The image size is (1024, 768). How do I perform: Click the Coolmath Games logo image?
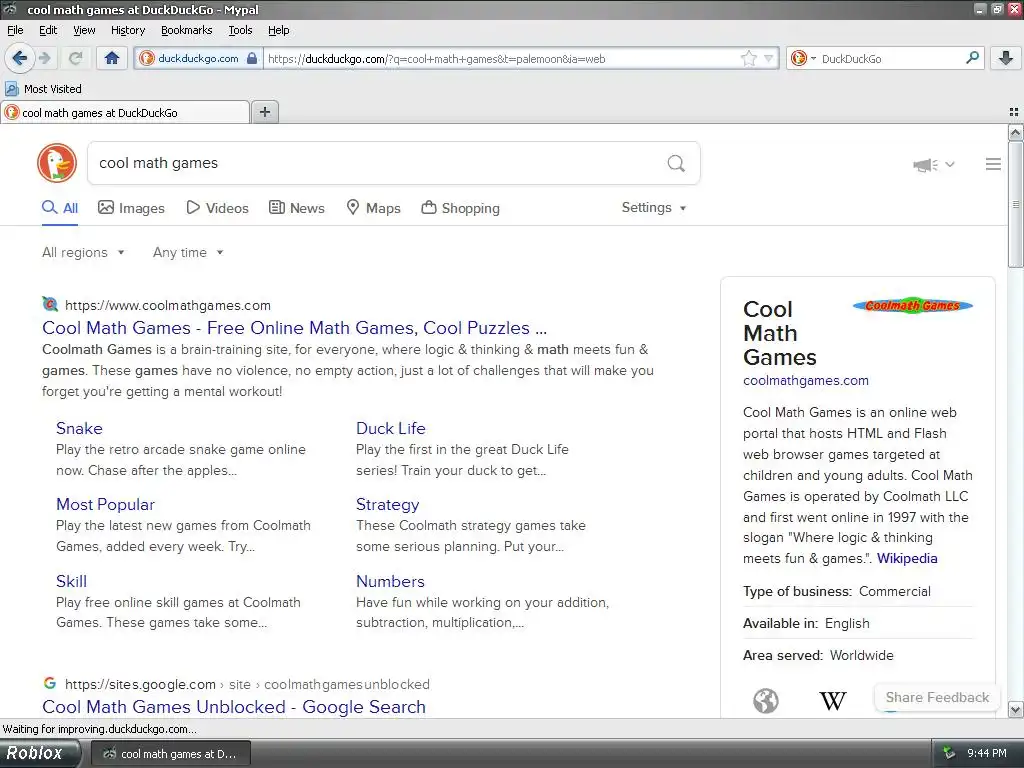pos(912,305)
